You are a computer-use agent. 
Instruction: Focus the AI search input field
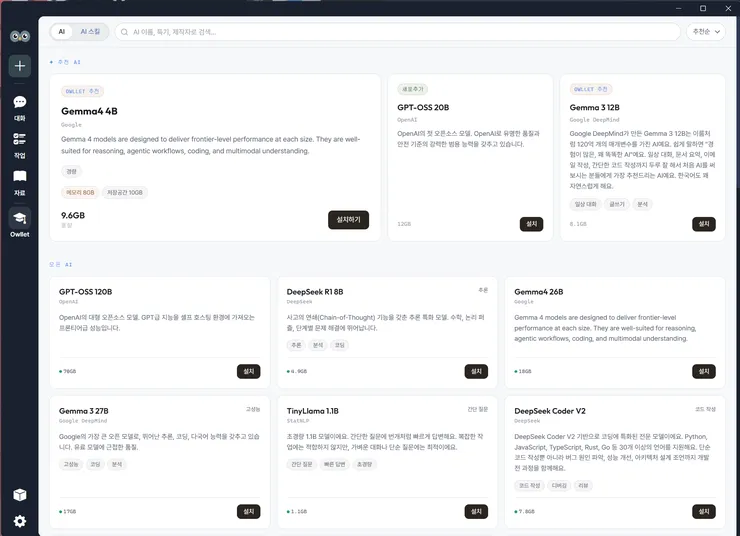[397, 32]
